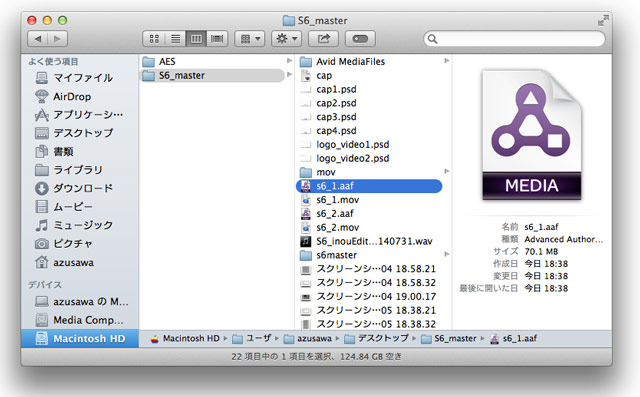Select screenshot file ending 04 18.58.32

pyautogui.click(x=368, y=283)
